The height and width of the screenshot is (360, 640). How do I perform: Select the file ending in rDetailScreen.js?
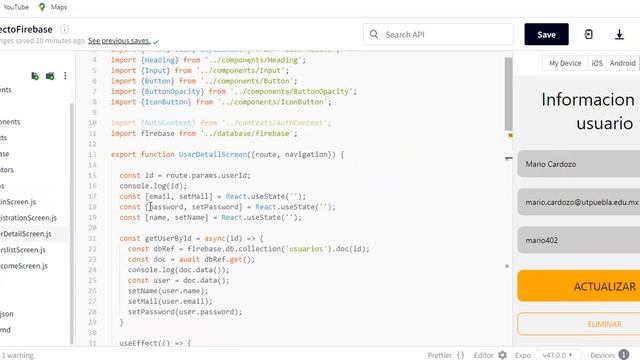[x=26, y=234]
